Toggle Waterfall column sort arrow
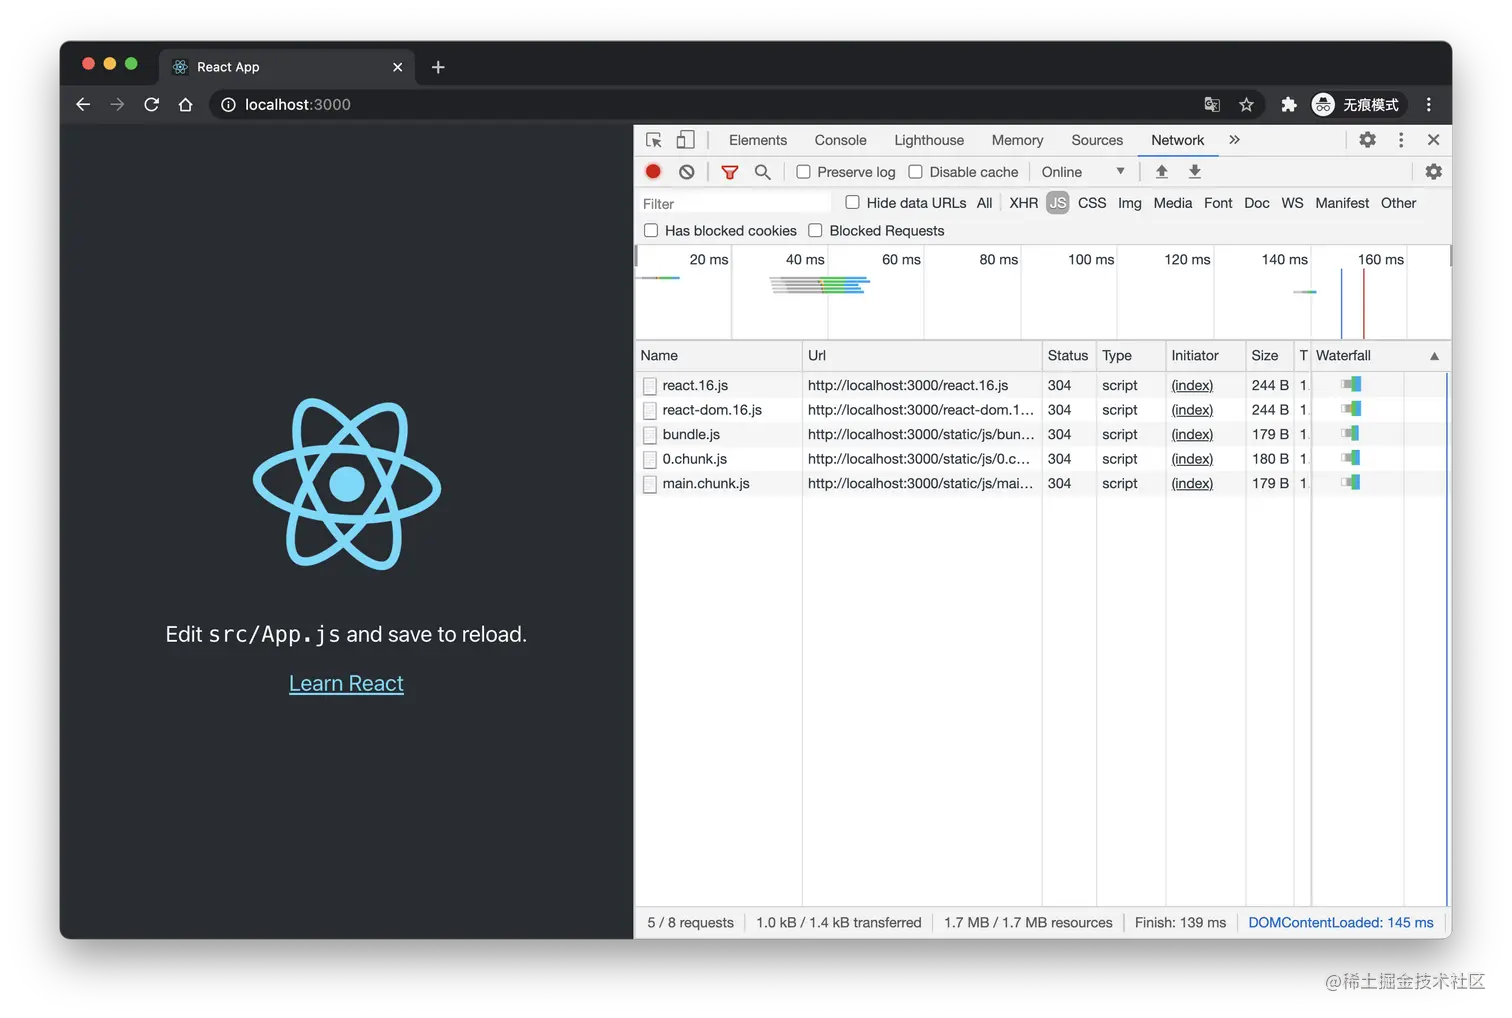Image resolution: width=1512 pixels, height=1018 pixels. click(x=1434, y=356)
